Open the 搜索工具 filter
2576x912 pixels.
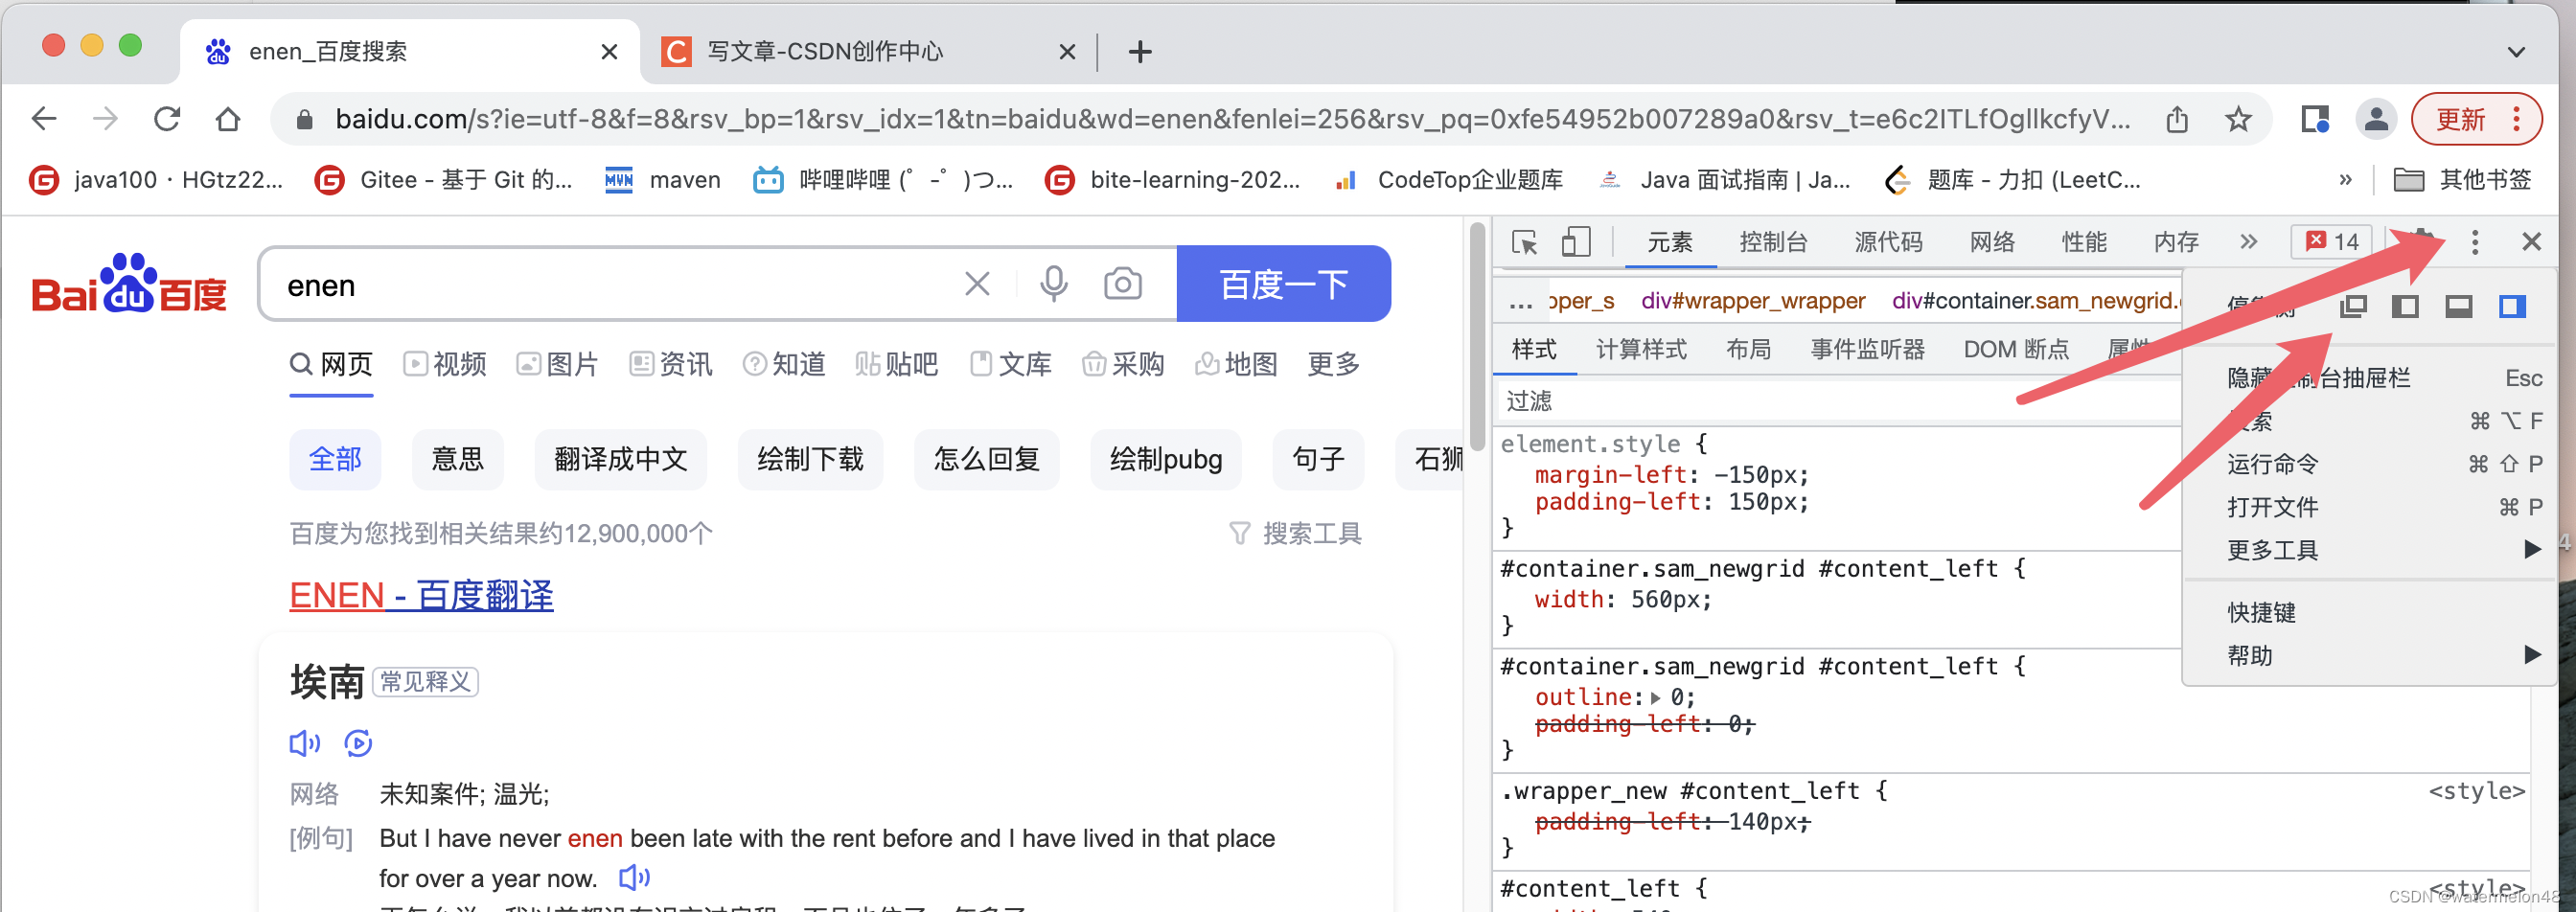(x=1294, y=533)
